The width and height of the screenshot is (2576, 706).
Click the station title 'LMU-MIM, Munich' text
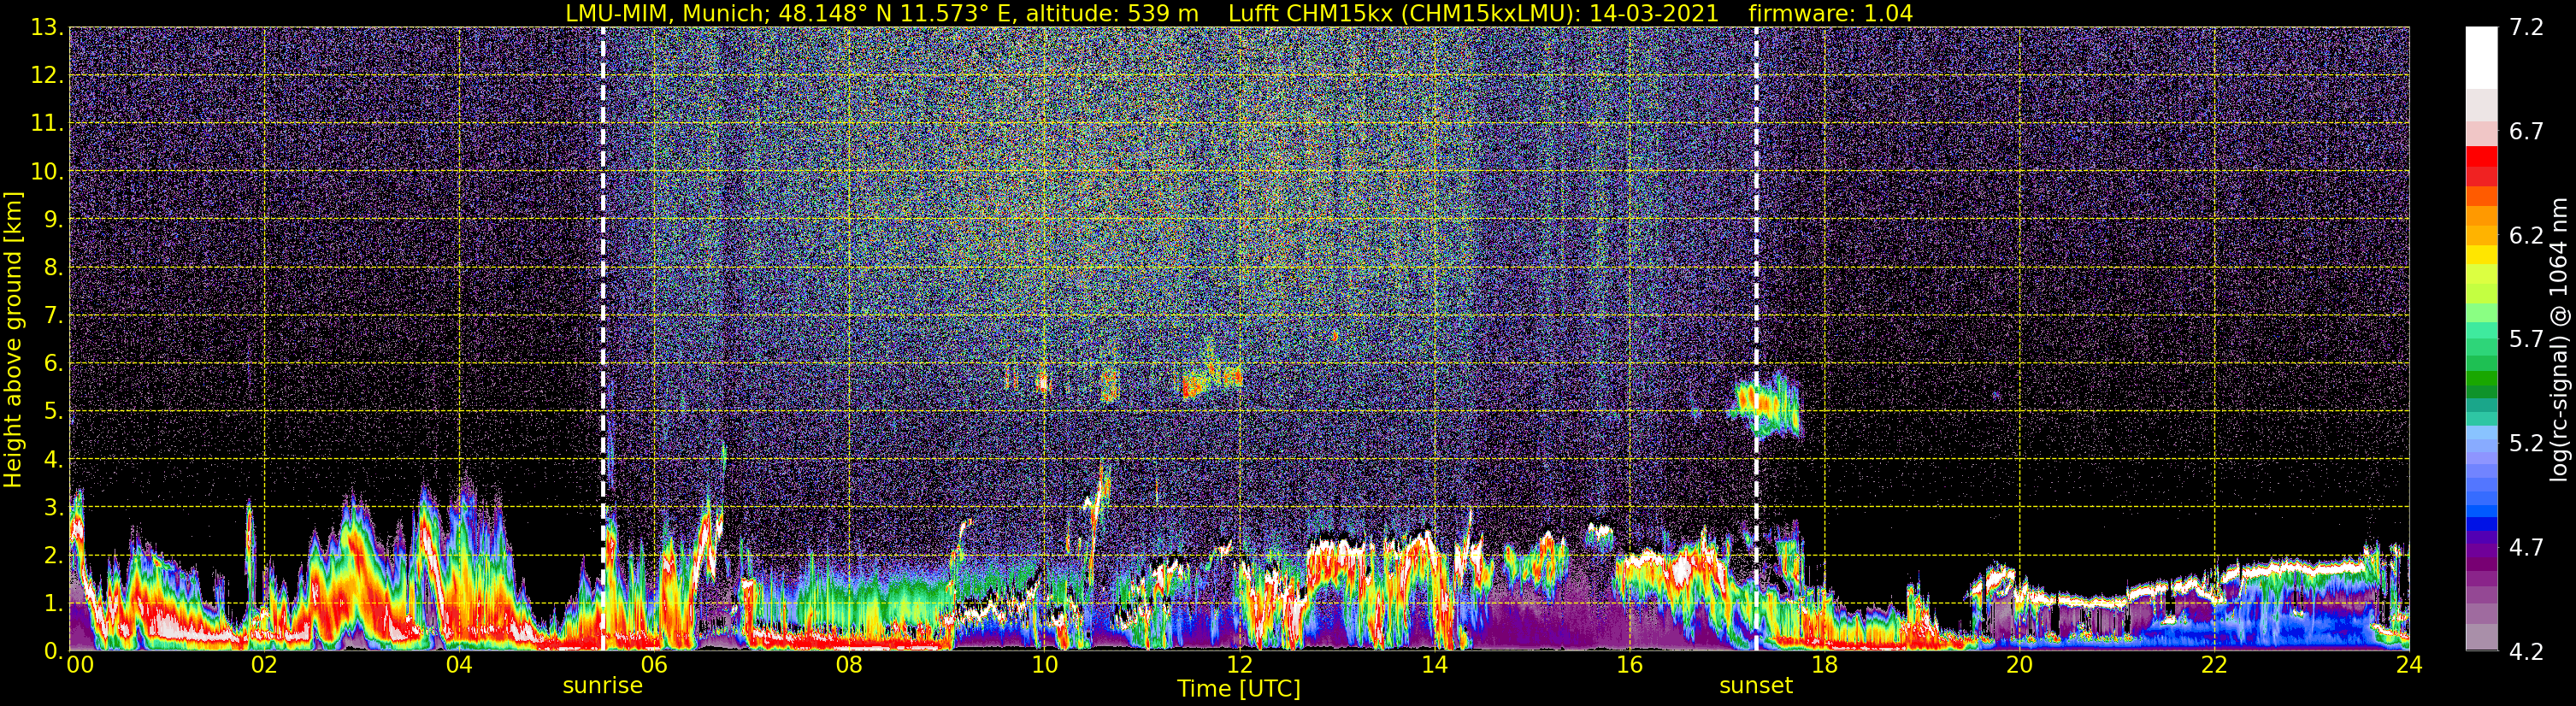click(668, 13)
